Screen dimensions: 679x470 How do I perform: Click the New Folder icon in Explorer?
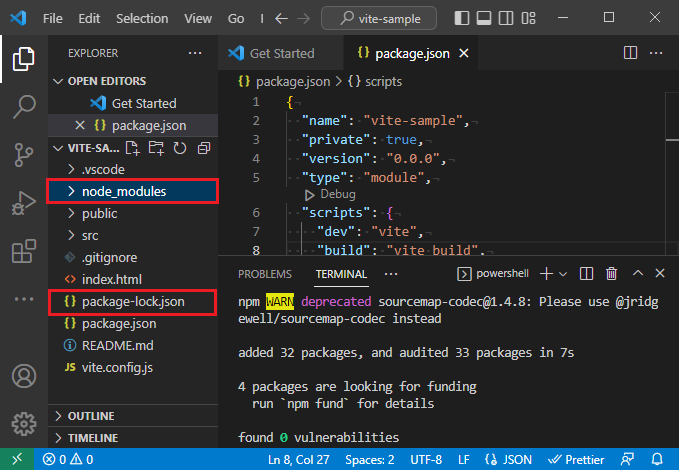(156, 148)
